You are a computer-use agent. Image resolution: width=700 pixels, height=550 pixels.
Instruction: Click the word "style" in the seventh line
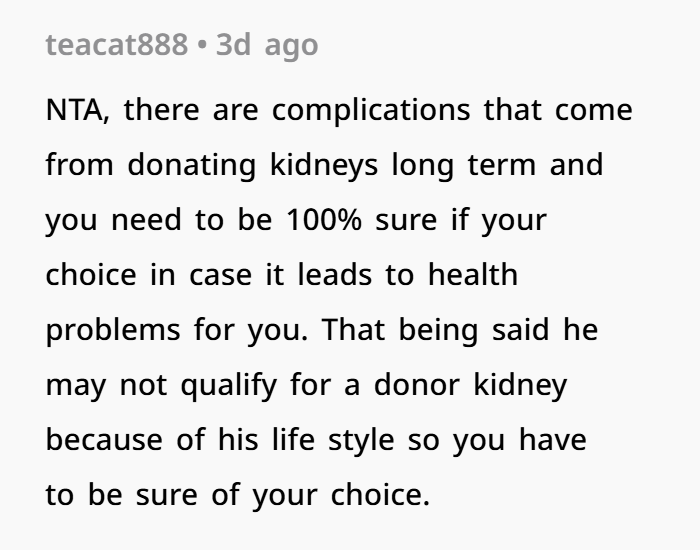pyautogui.click(x=352, y=440)
